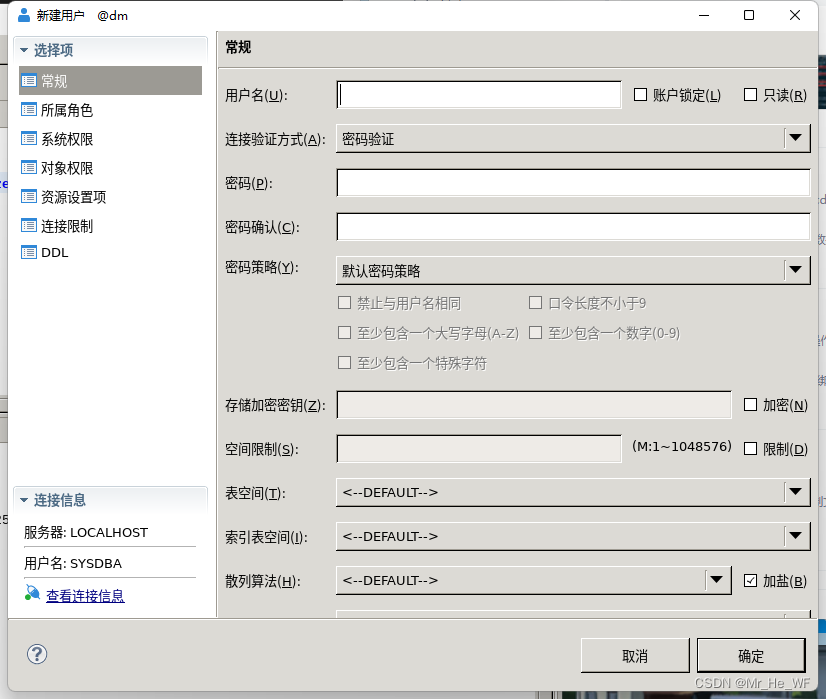
Task: Click the help question mark icon
Action: pos(37,654)
